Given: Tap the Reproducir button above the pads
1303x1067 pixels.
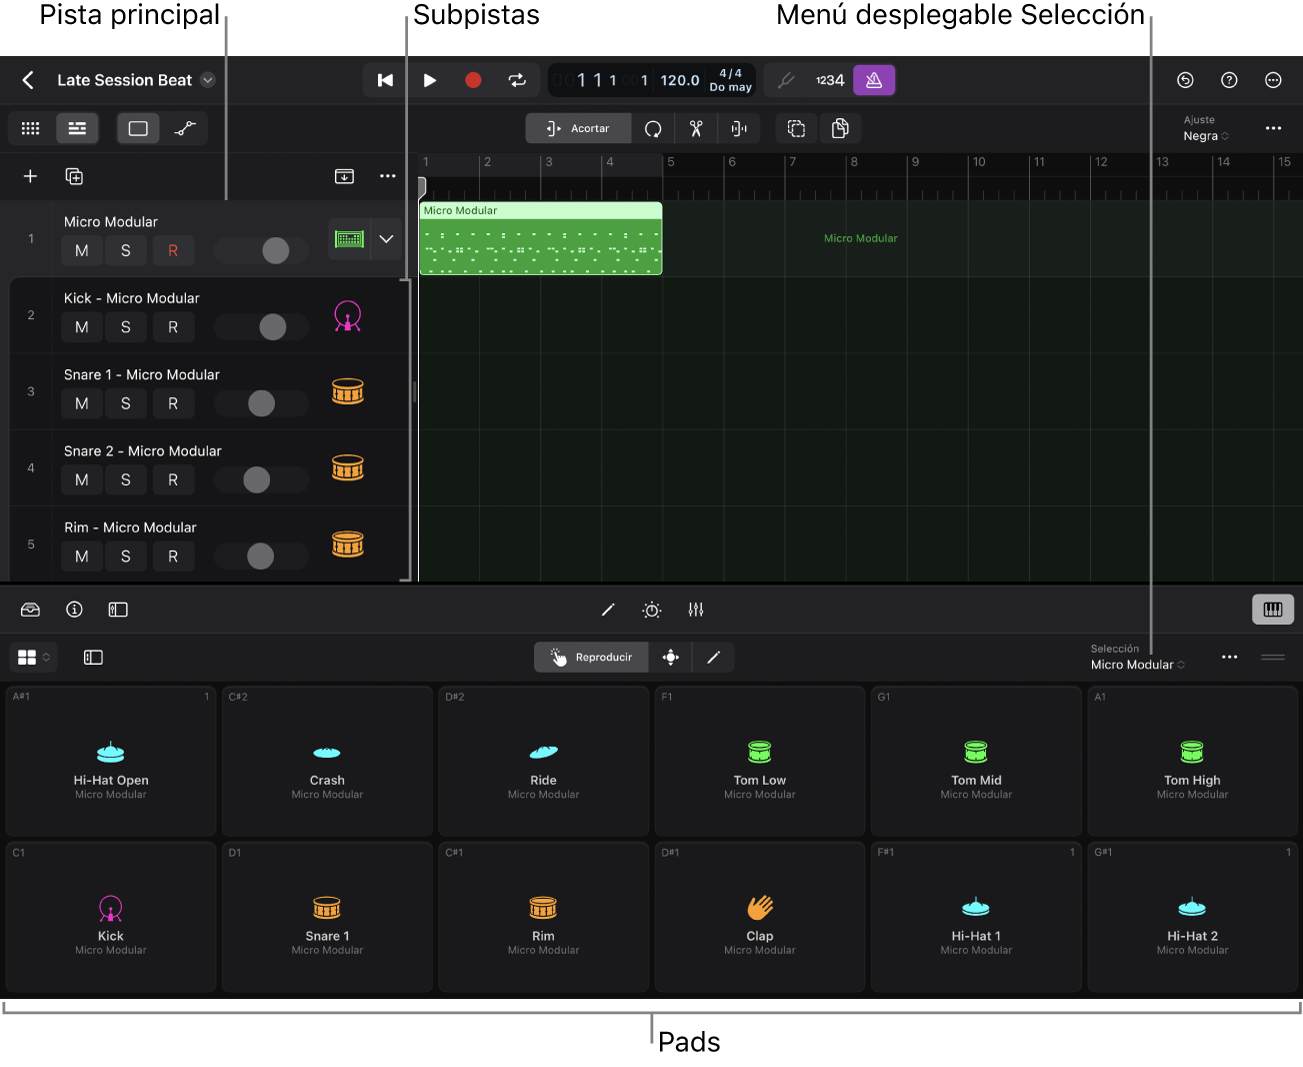Looking at the screenshot, I should click(x=591, y=657).
